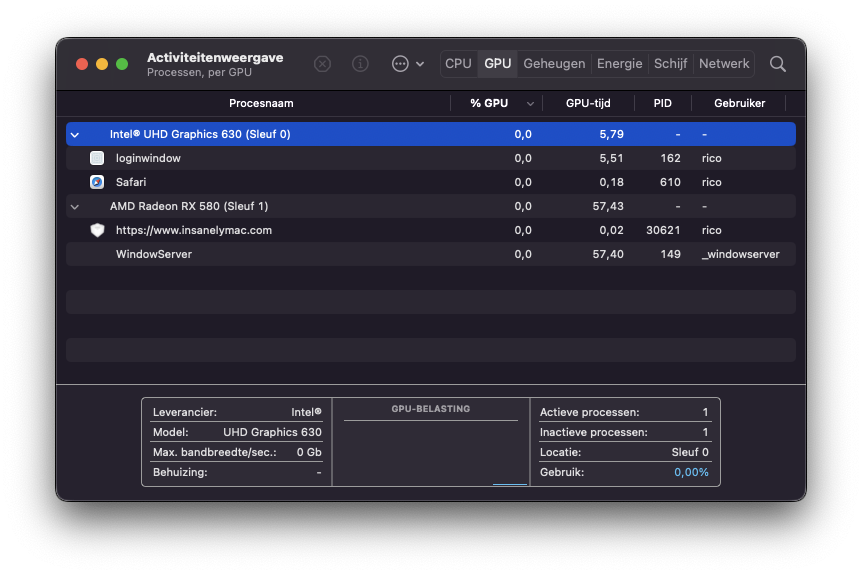Click the PID value 30621

pyautogui.click(x=663, y=230)
